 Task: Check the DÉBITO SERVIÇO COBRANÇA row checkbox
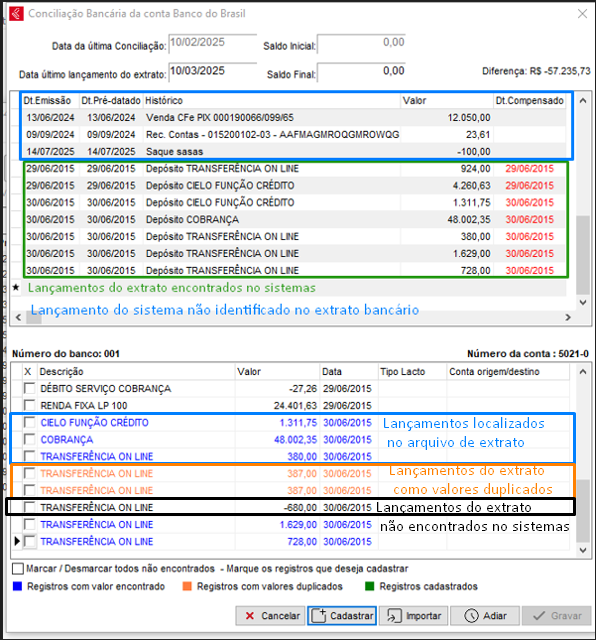tap(29, 388)
